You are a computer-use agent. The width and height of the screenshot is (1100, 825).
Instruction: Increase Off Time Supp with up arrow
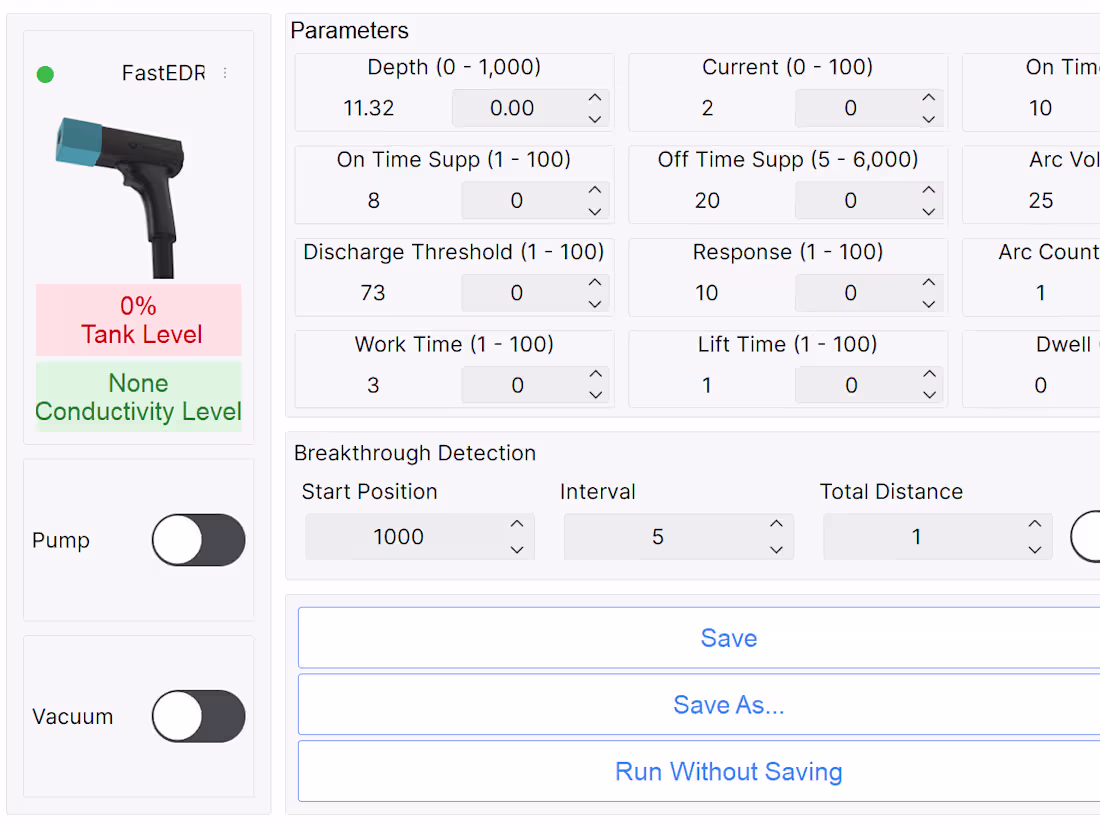coord(929,190)
